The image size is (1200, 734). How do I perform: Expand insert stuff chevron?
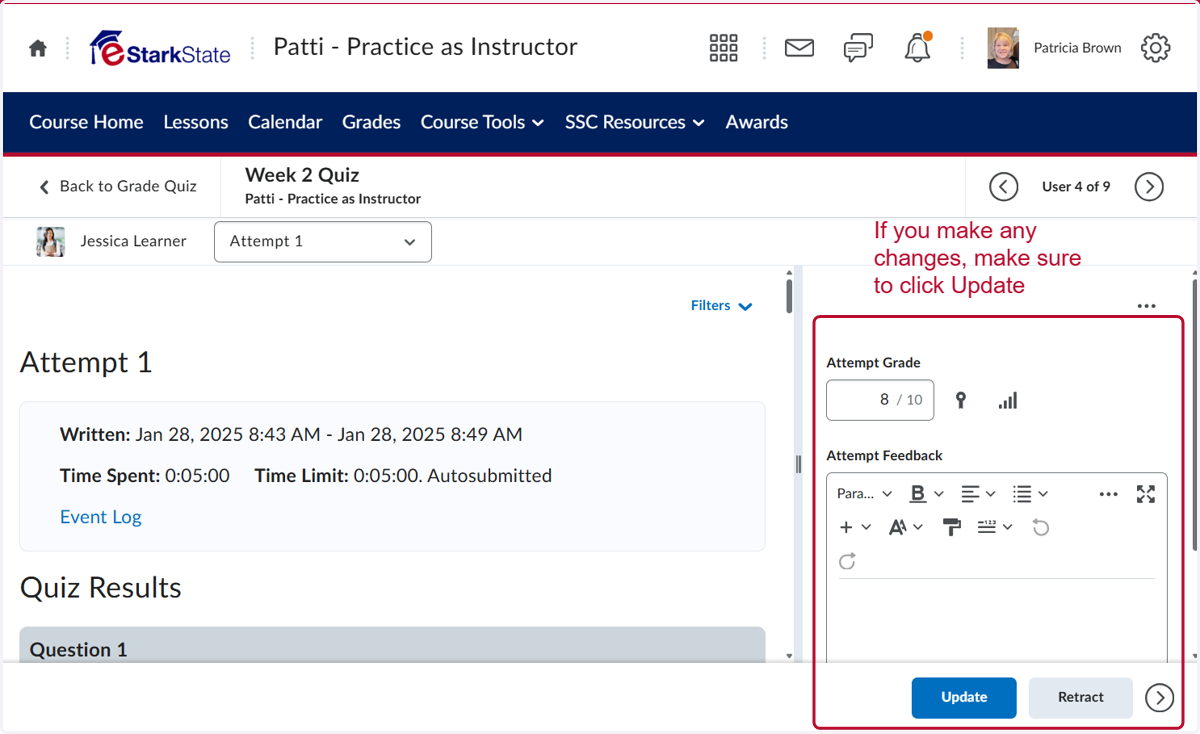click(866, 527)
